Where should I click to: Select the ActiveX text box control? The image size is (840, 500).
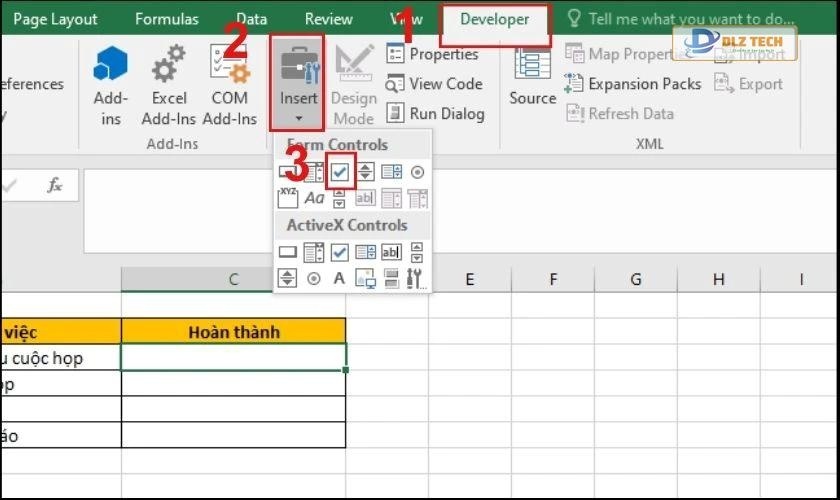pos(391,252)
